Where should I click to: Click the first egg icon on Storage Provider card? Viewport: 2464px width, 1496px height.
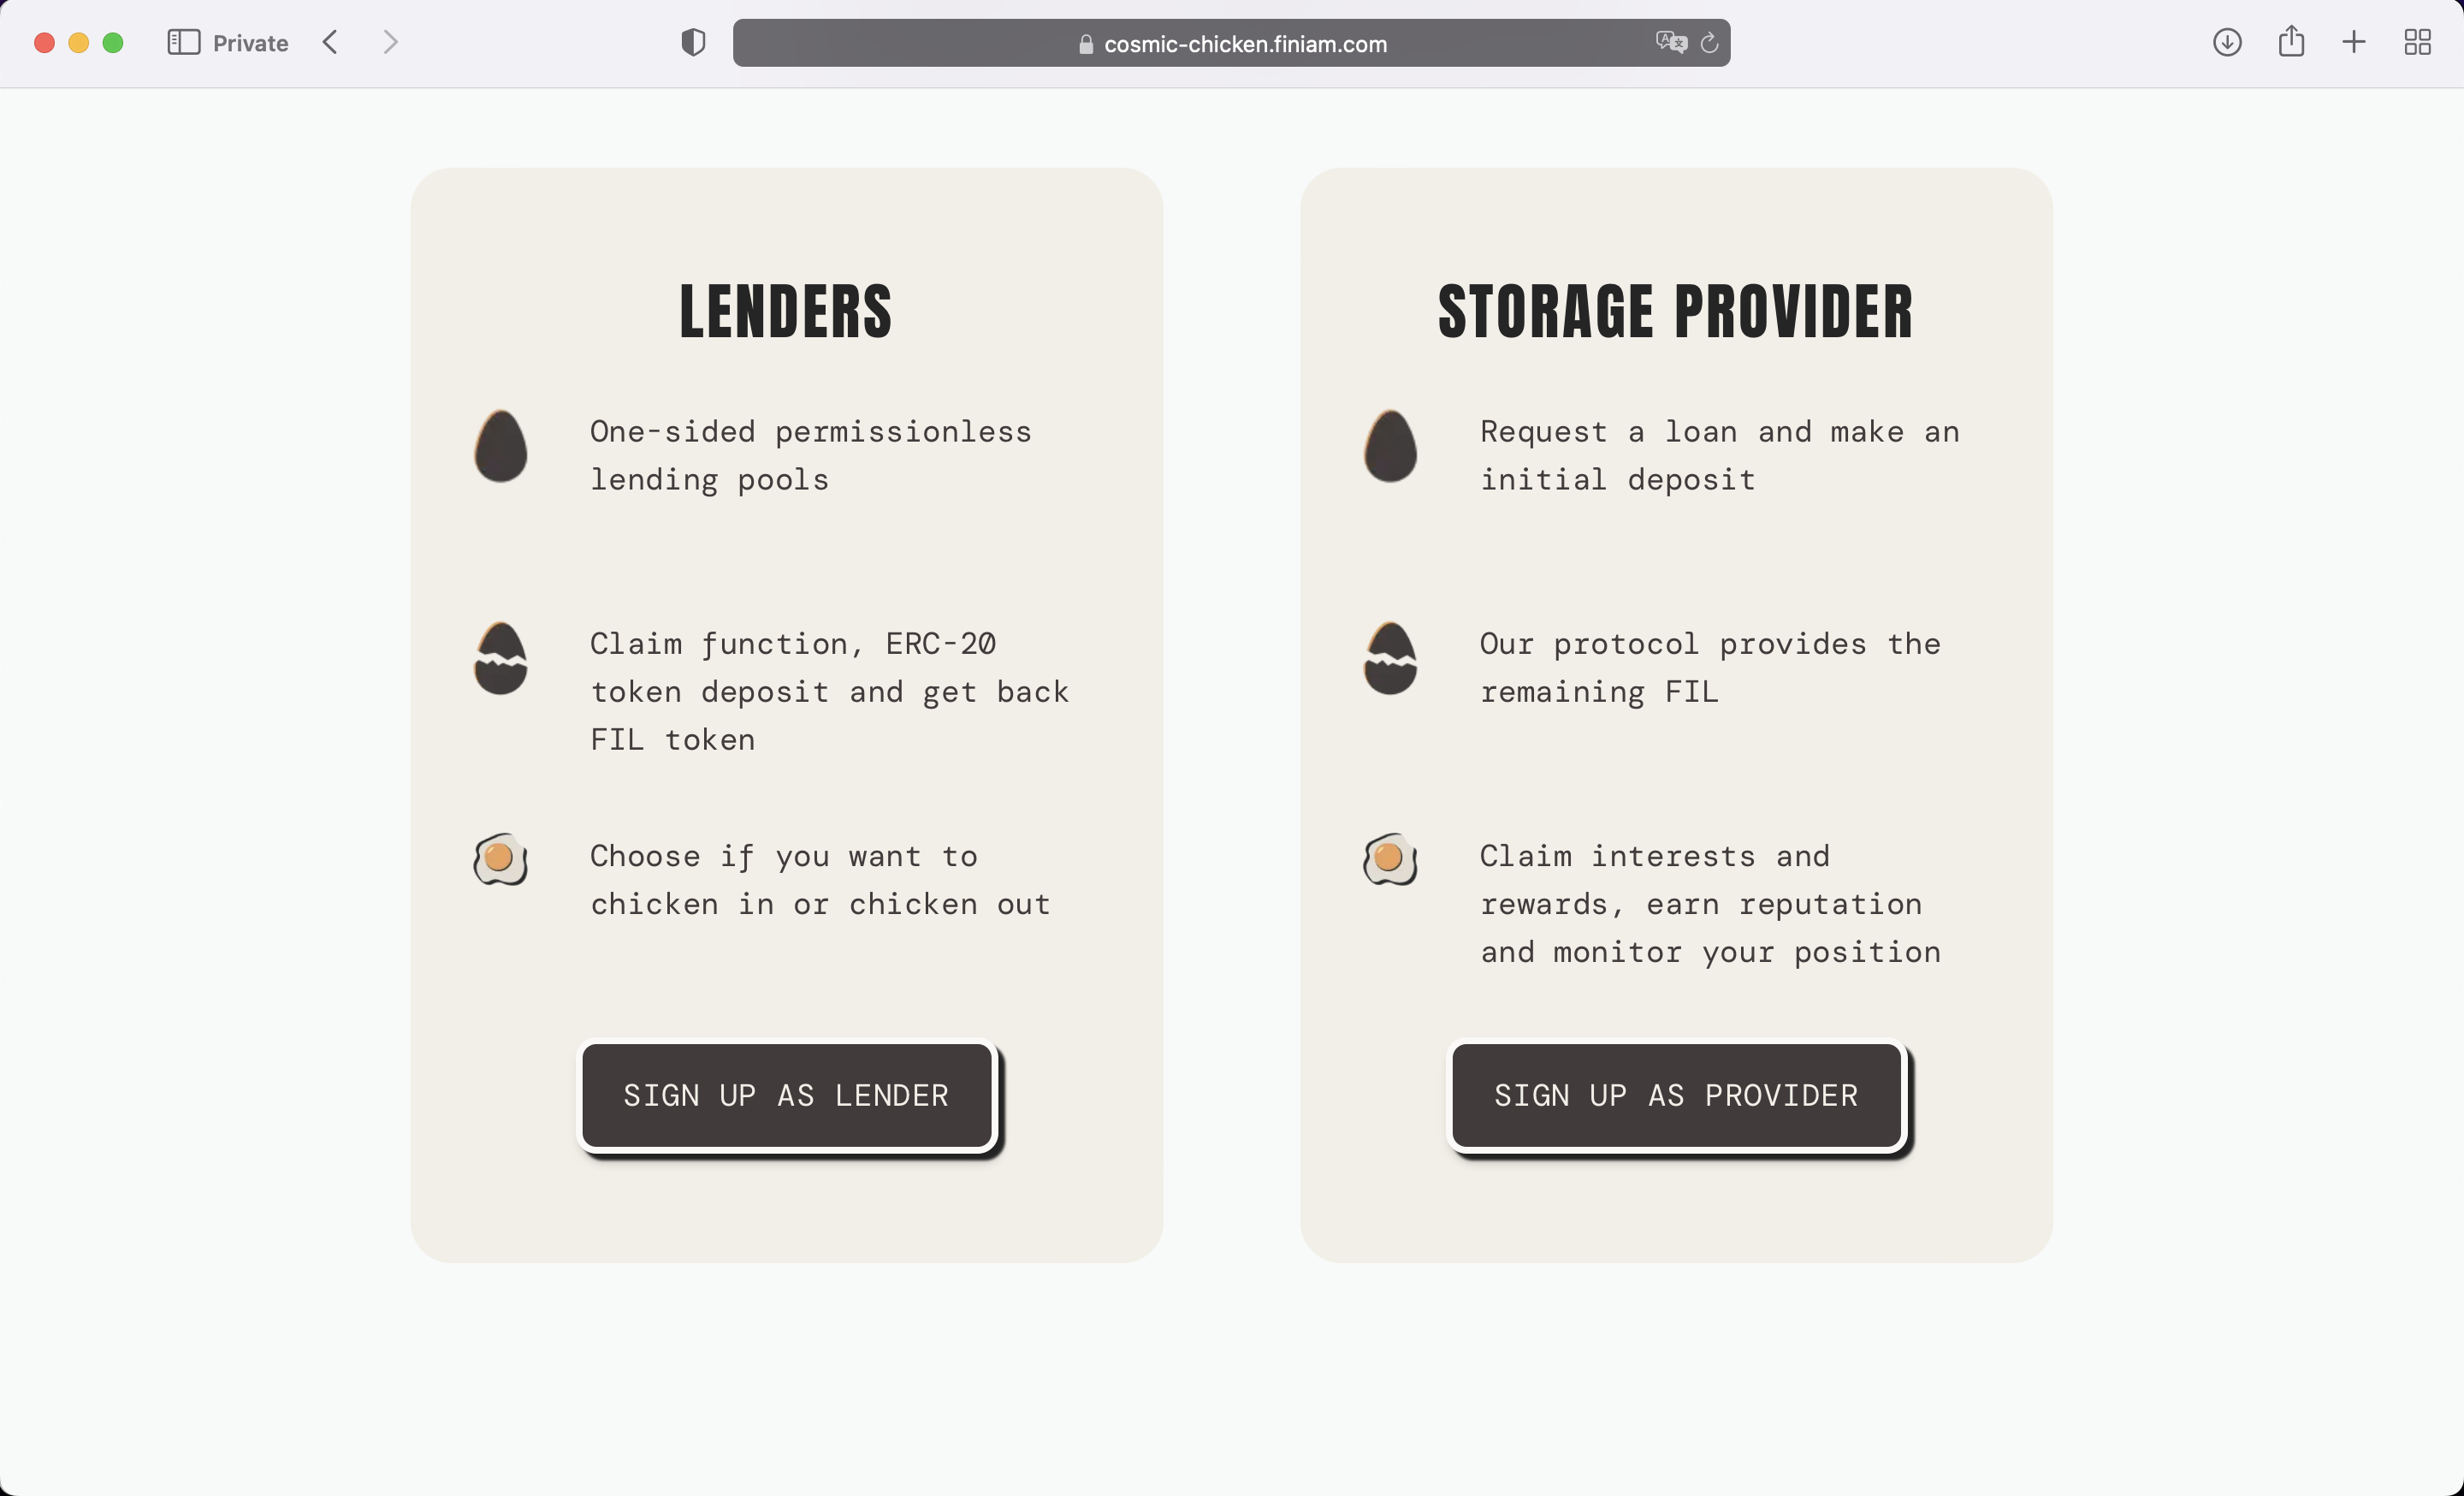coord(1389,445)
